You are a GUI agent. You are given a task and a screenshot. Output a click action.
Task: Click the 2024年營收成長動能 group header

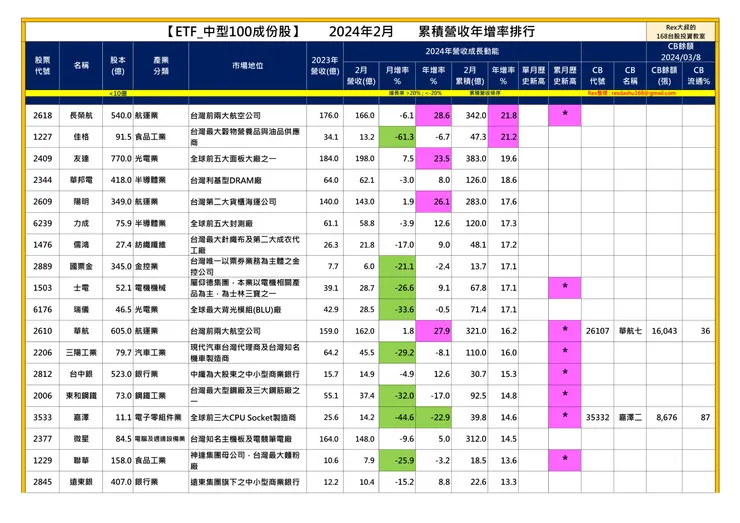(462, 51)
